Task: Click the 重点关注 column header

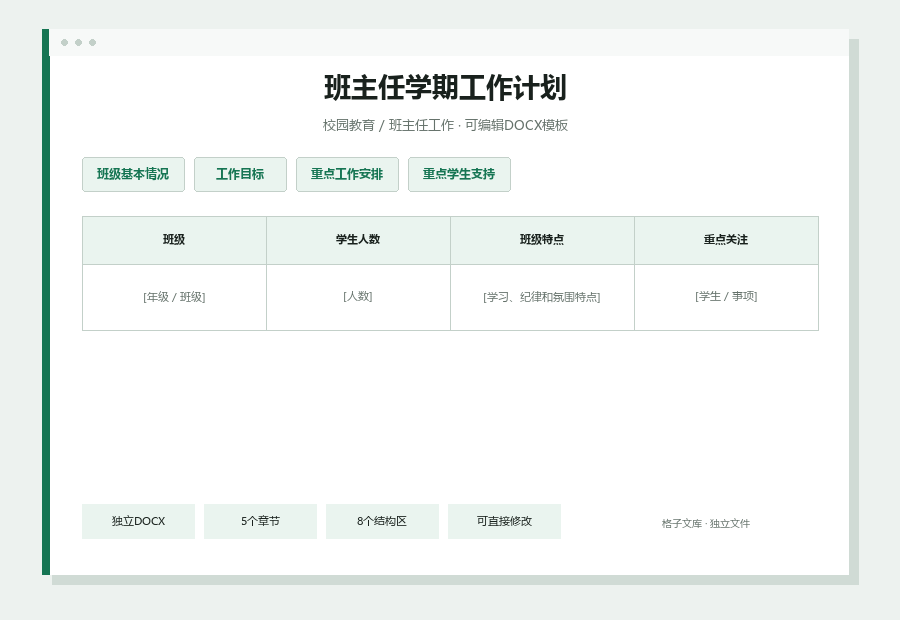Action: click(726, 240)
